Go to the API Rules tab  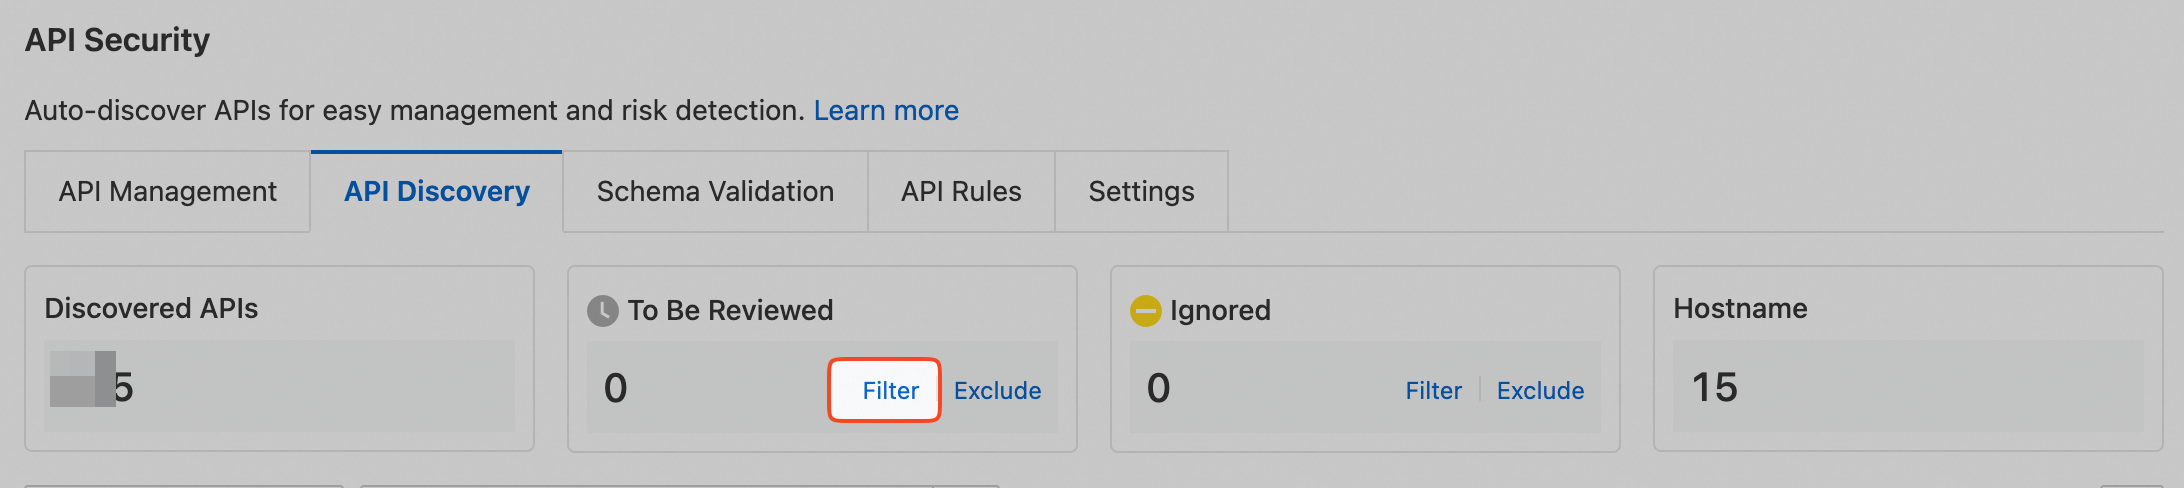(961, 192)
